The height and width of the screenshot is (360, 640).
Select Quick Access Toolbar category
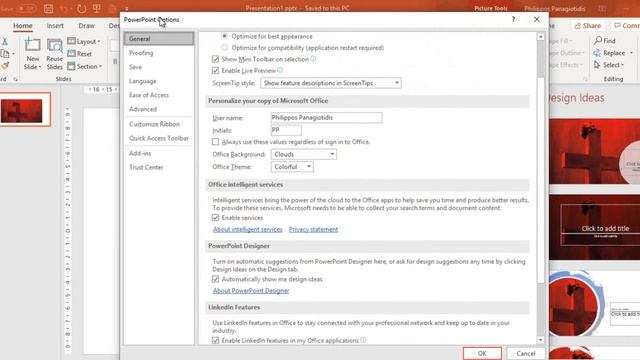pyautogui.click(x=159, y=138)
